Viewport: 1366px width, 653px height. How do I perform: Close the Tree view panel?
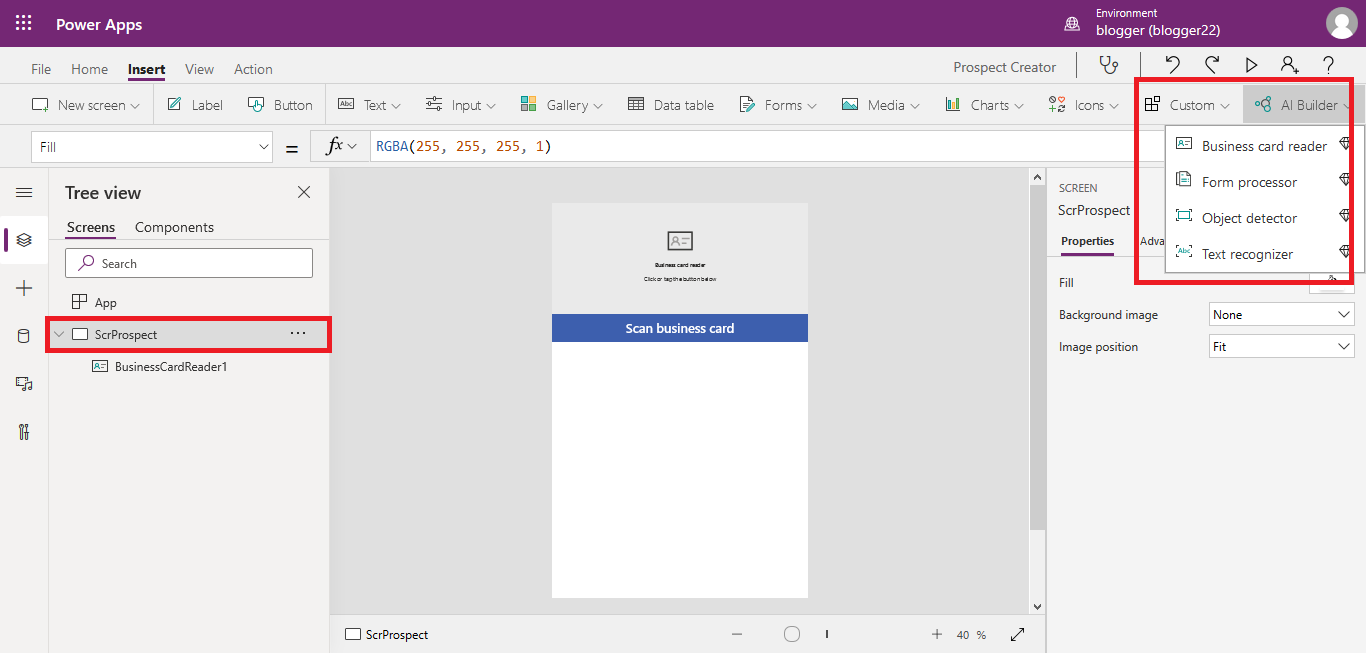pyautogui.click(x=304, y=192)
